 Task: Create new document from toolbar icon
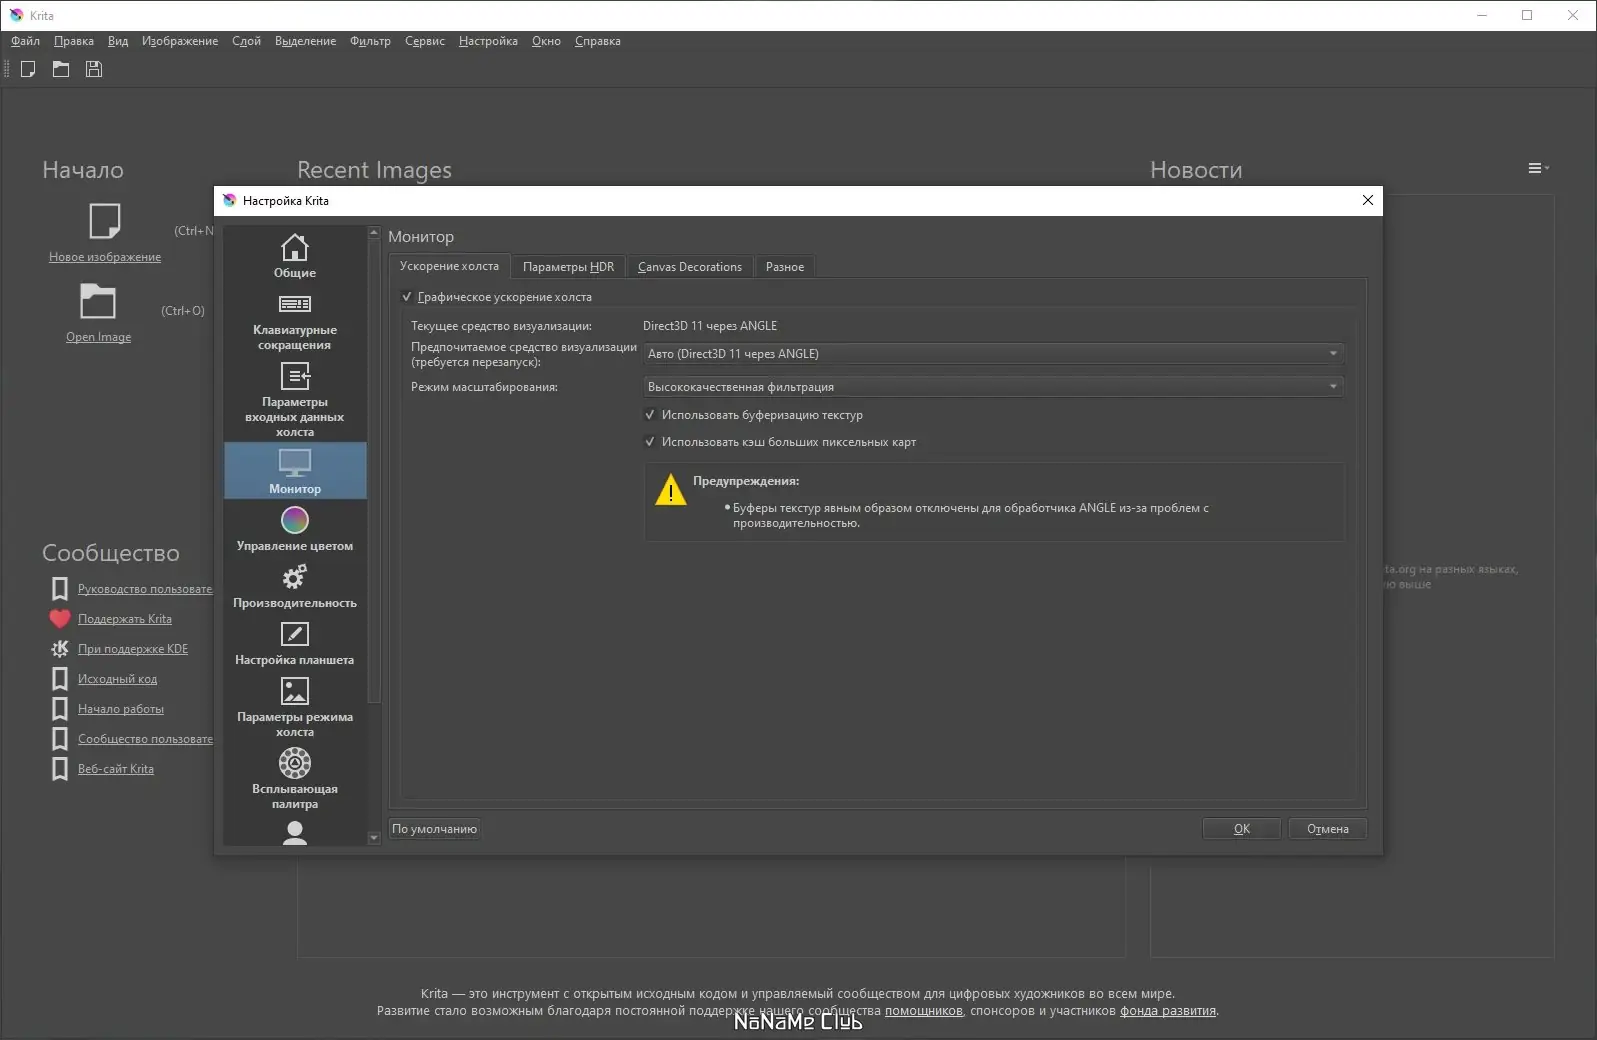pos(28,69)
